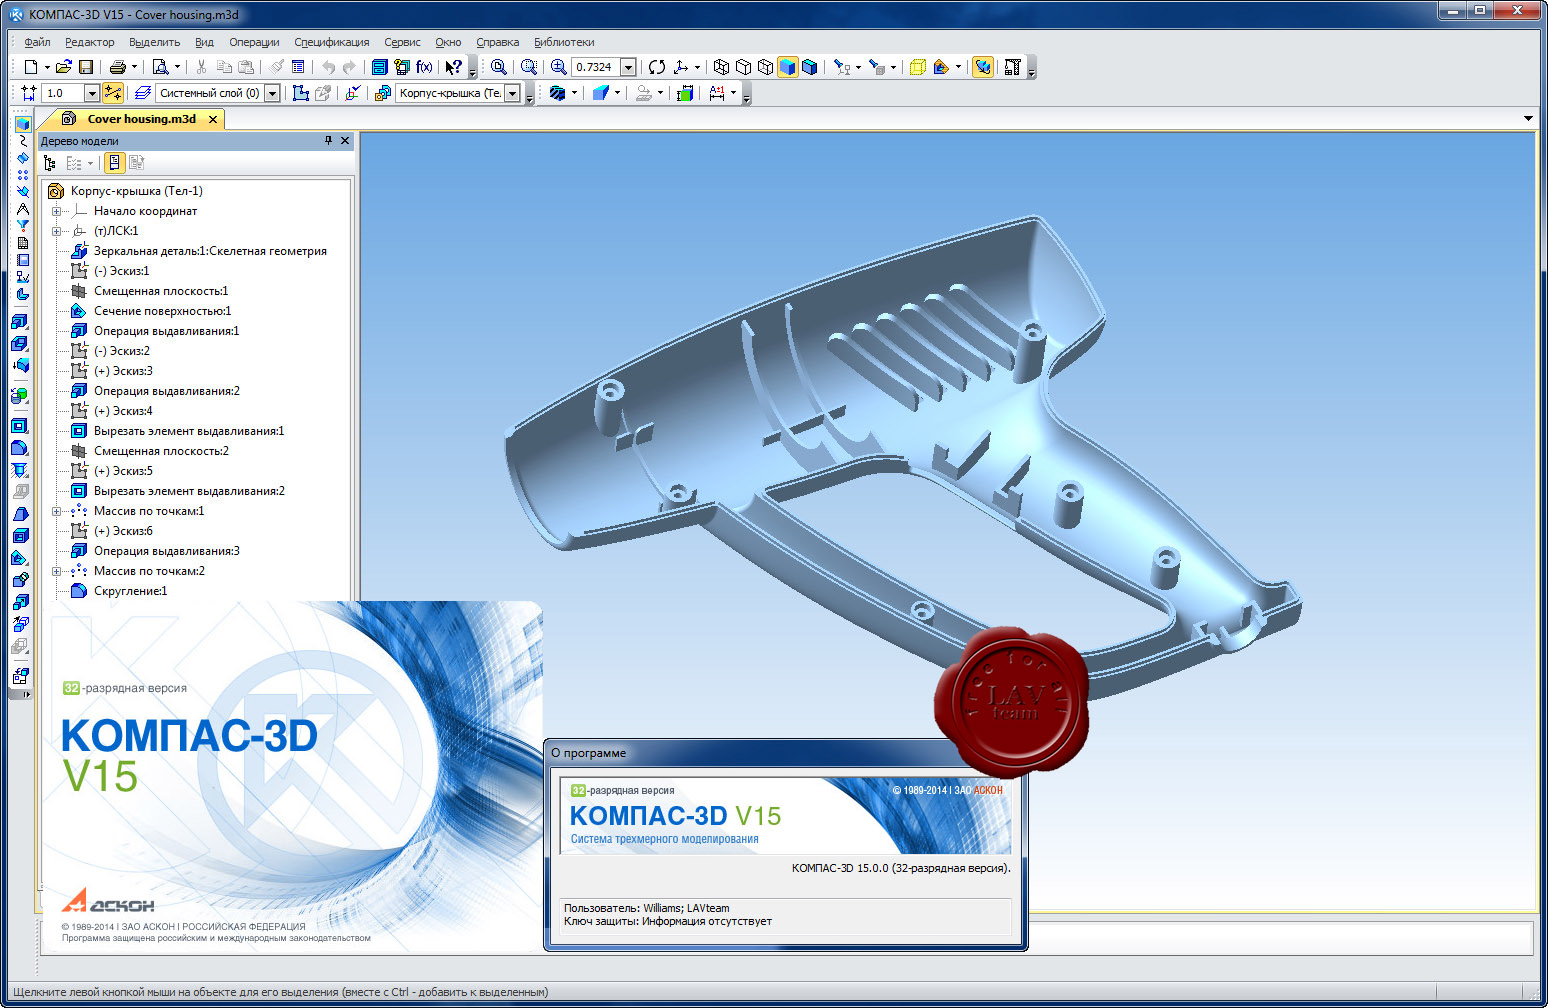Pin the Дерево модели panel
The height and width of the screenshot is (1008, 1548).
pos(328,141)
